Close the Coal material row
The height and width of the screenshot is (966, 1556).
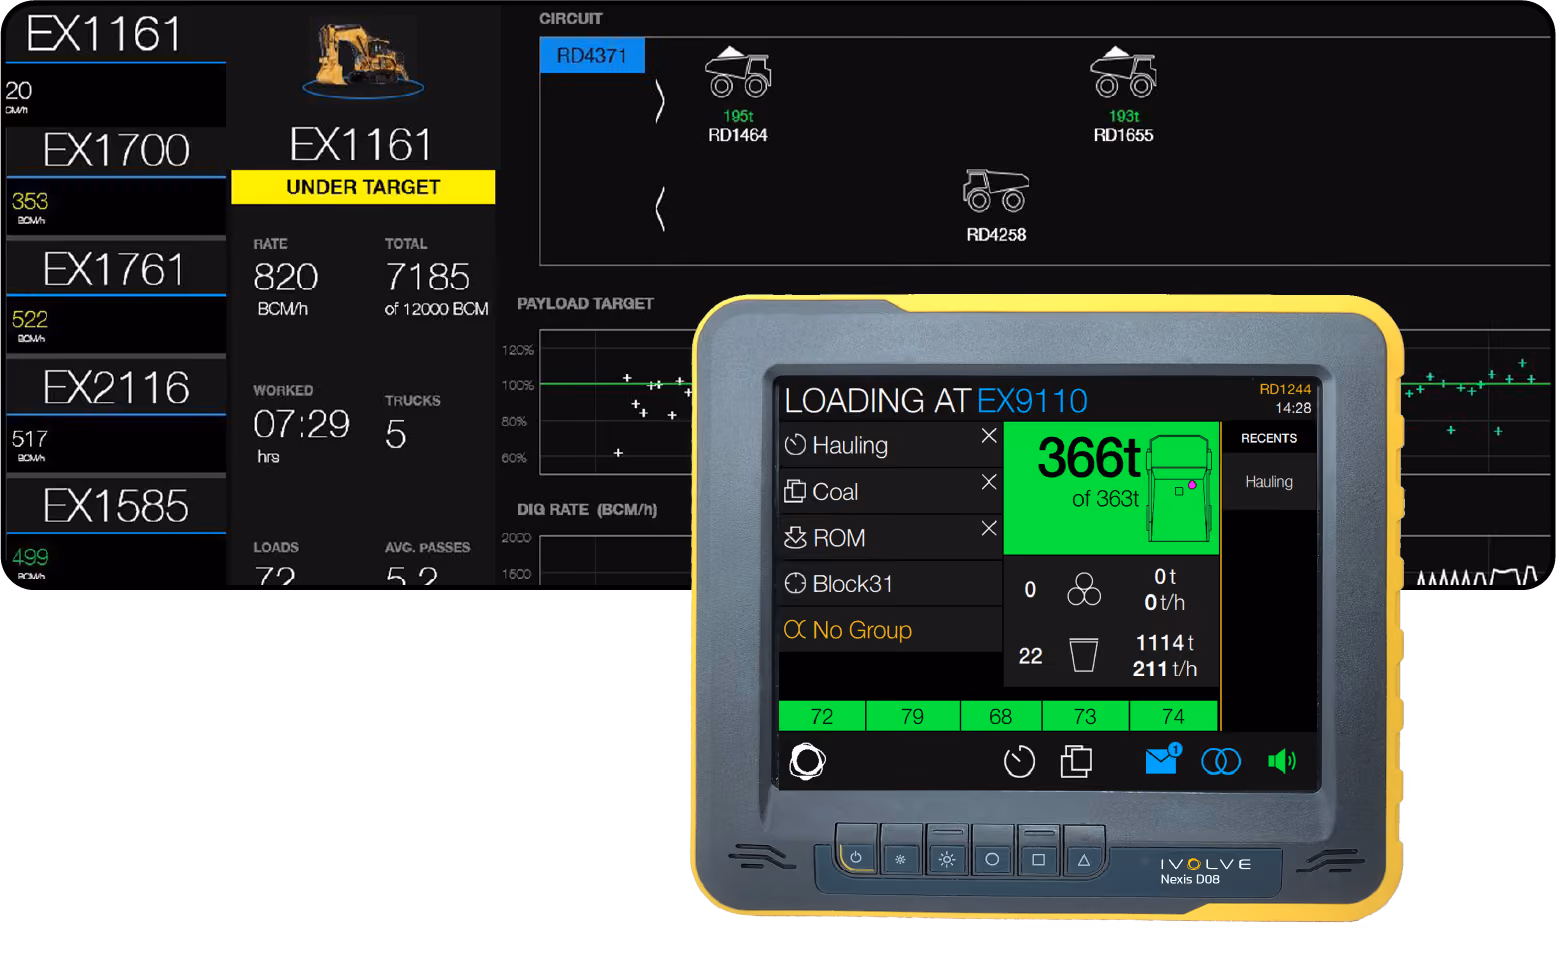(989, 482)
